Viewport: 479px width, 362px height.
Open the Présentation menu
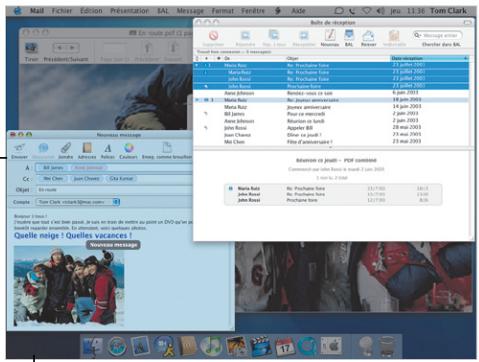click(130, 11)
